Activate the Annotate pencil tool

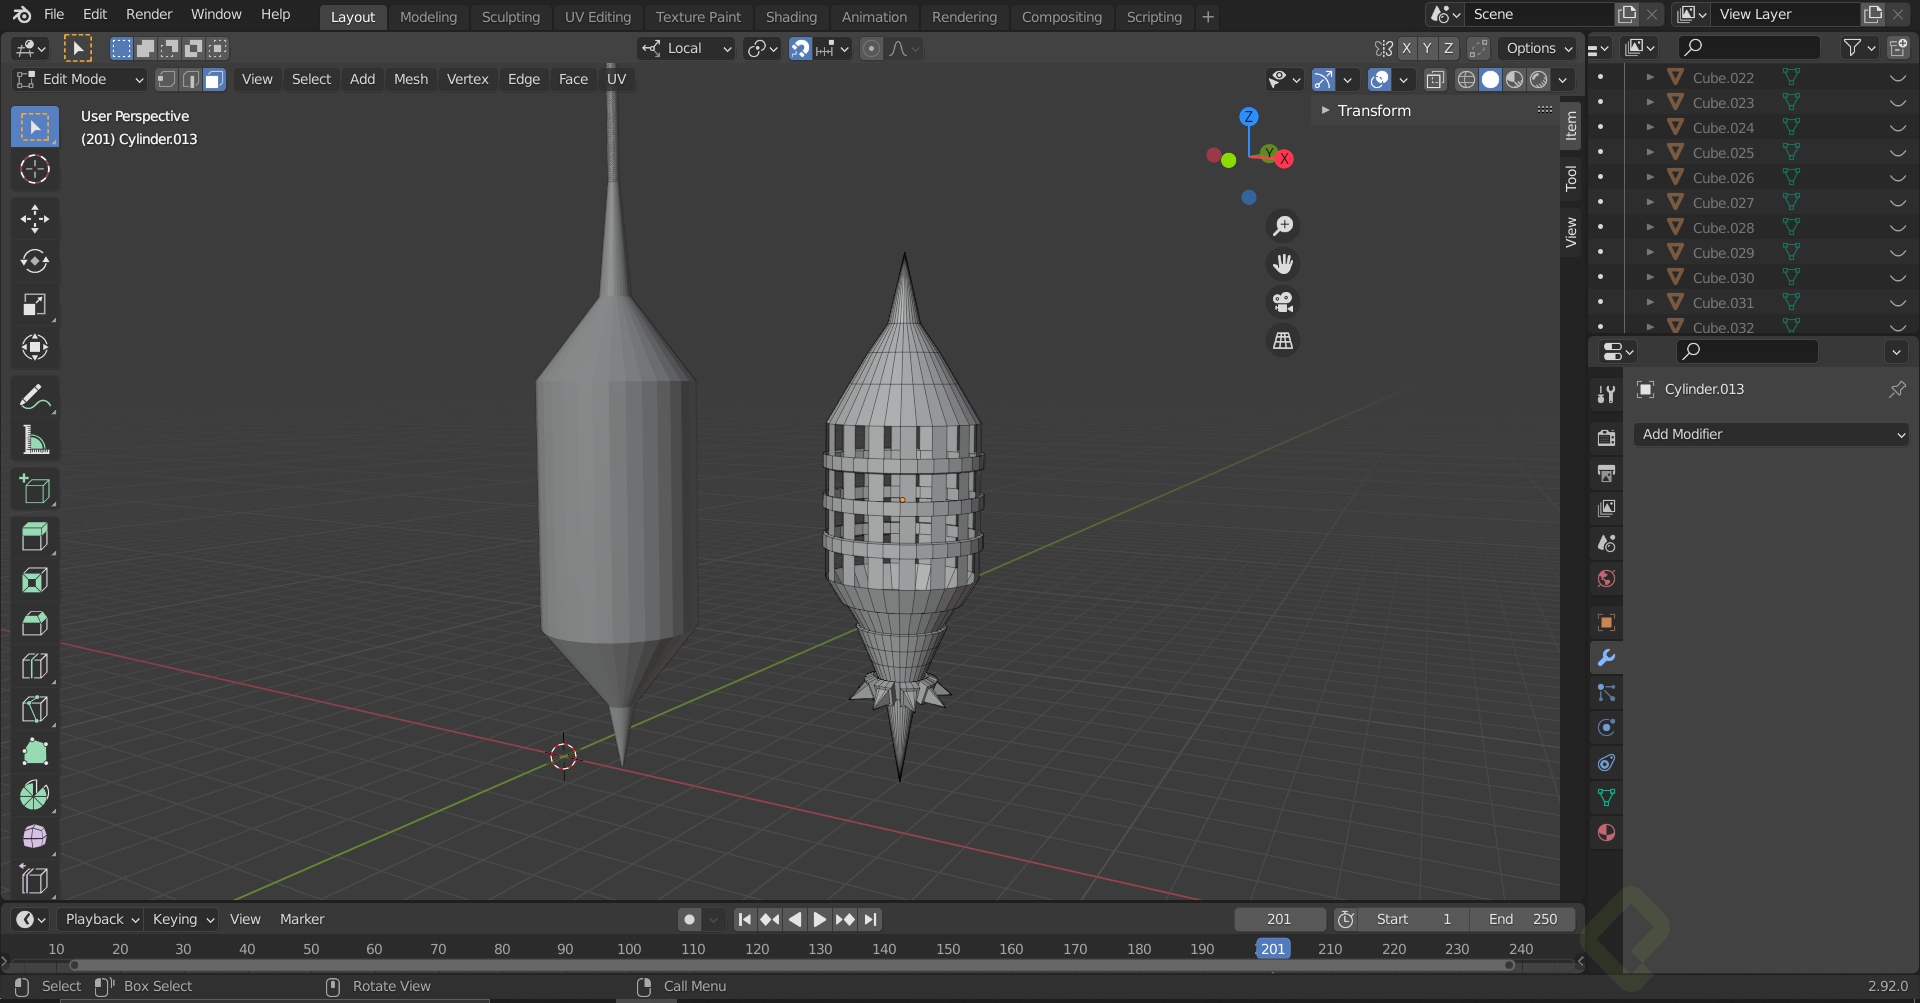click(35, 398)
